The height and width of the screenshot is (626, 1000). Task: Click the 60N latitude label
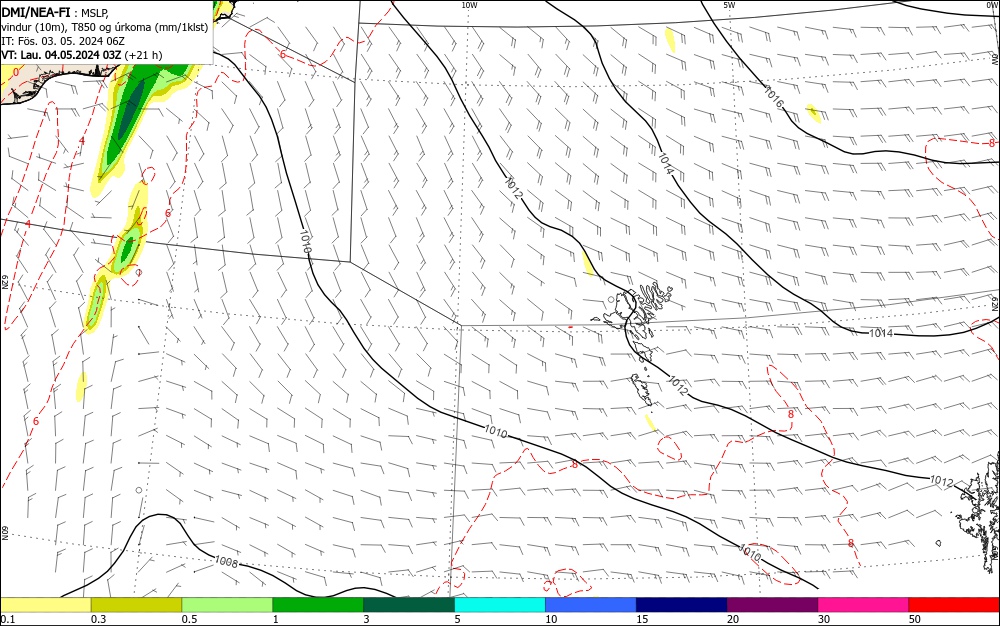[4, 532]
